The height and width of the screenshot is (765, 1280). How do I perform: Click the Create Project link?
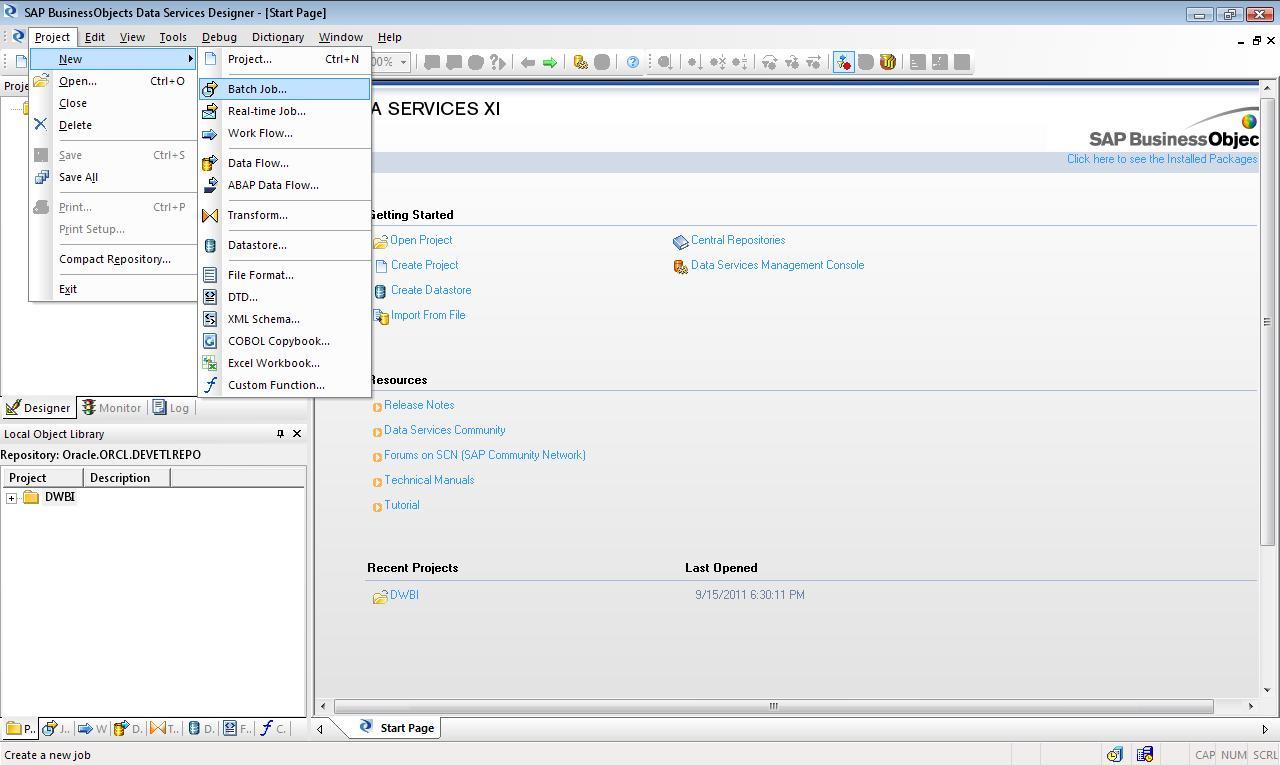click(424, 265)
